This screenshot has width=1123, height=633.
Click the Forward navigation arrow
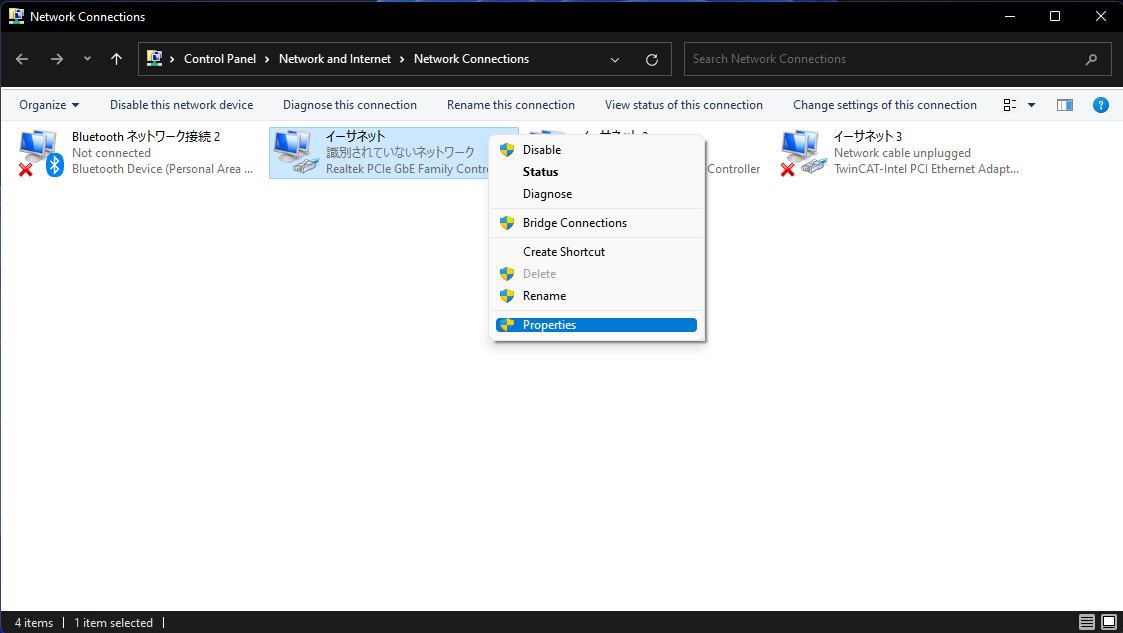point(56,59)
